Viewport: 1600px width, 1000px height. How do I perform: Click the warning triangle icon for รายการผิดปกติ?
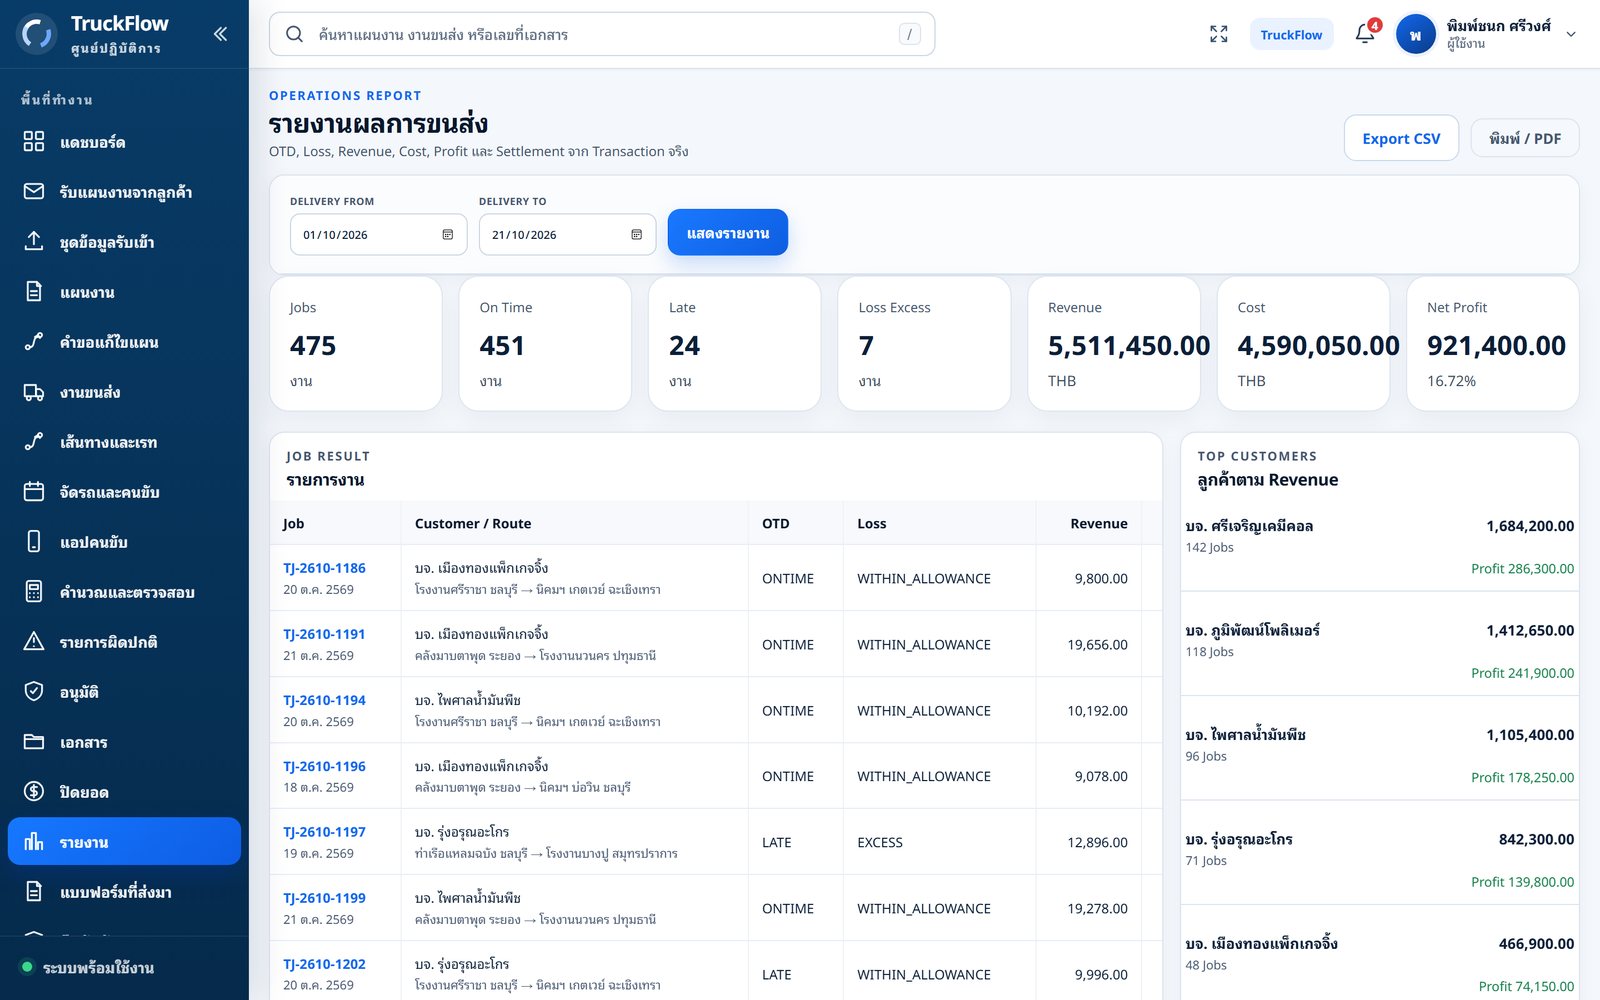(x=34, y=642)
